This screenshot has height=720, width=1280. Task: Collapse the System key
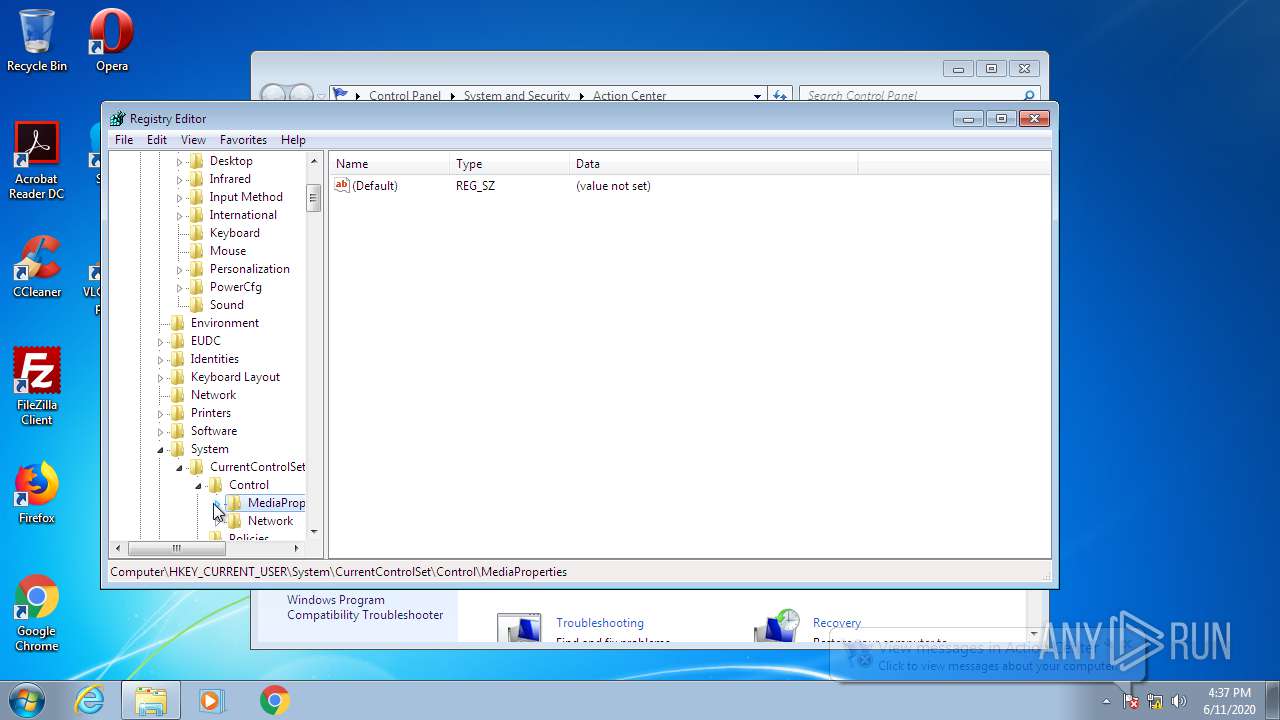pyautogui.click(x=161, y=449)
